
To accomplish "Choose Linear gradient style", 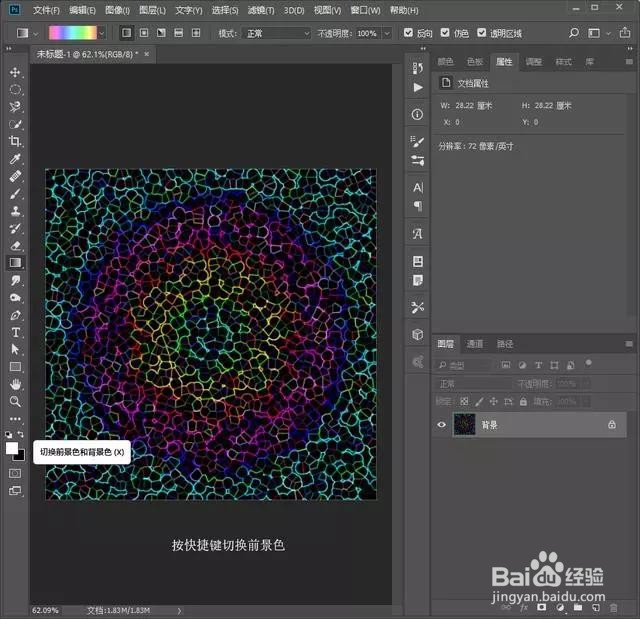I will click(127, 33).
